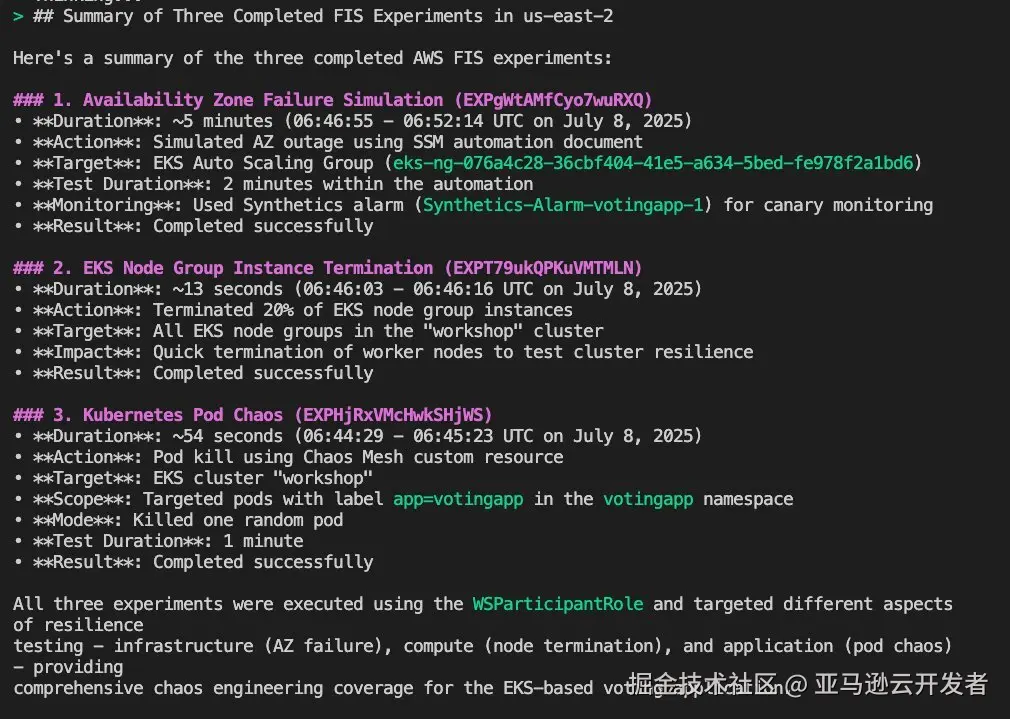
Task: Select the eks-ng-076a4c28 Auto Scaling Group name
Action: 653,163
